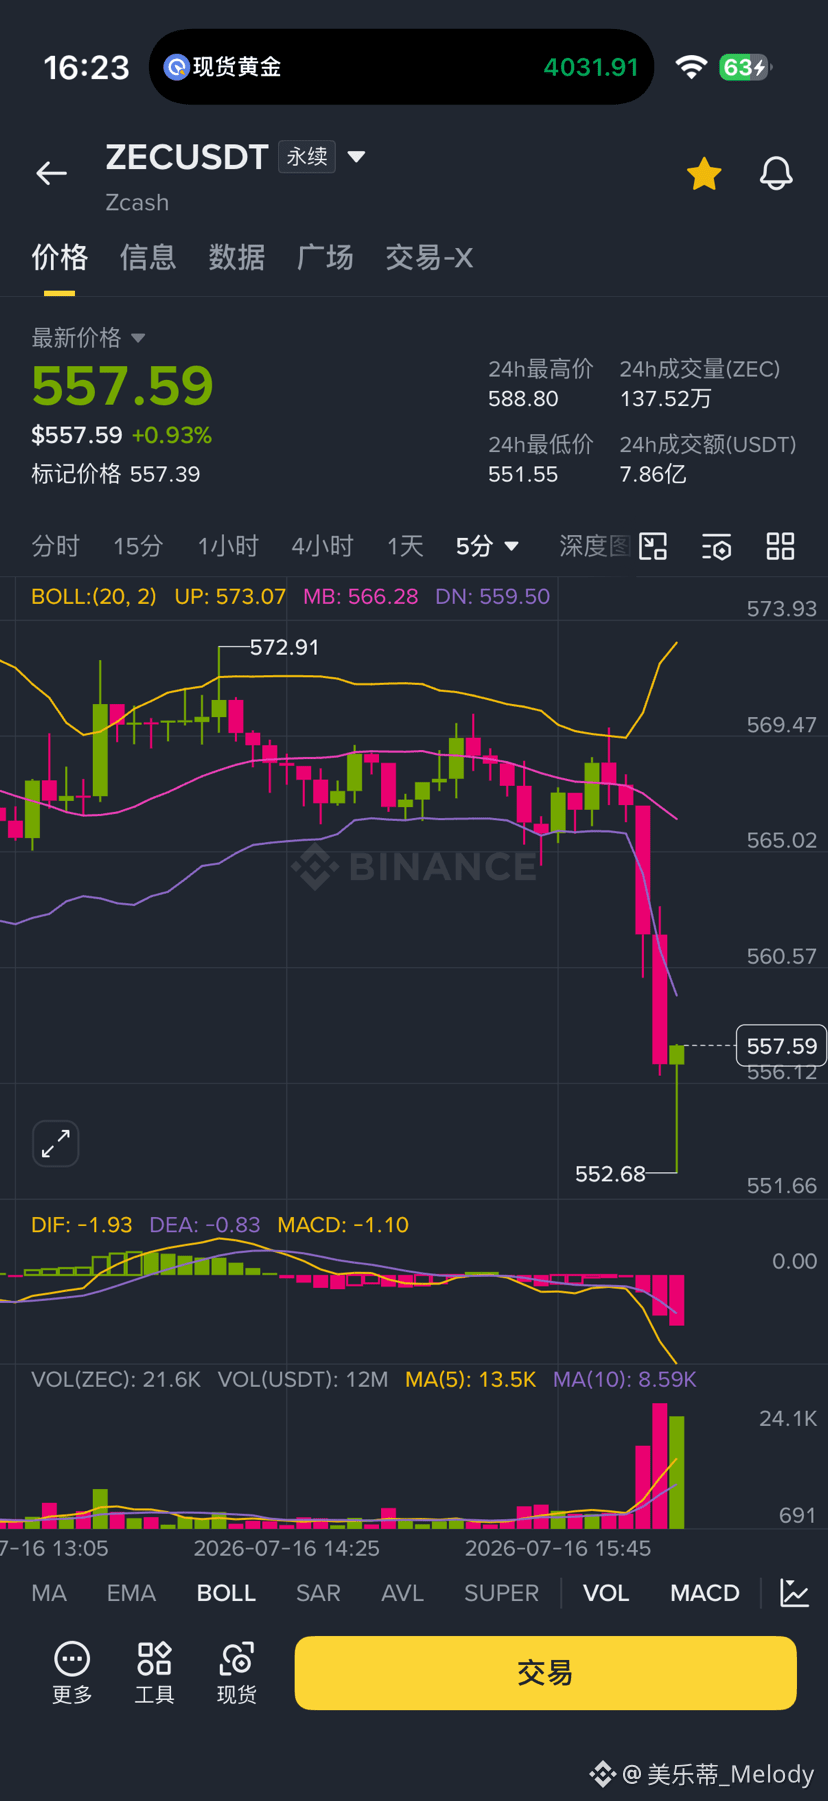Tap the VOL(ZEC): 21.6K readout

tap(116, 1379)
